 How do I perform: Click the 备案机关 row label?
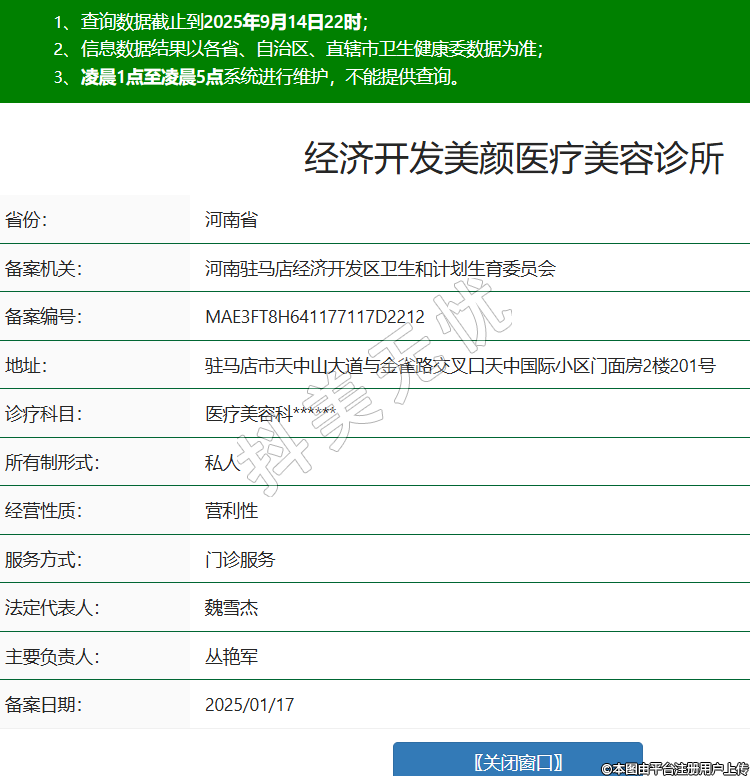43,268
